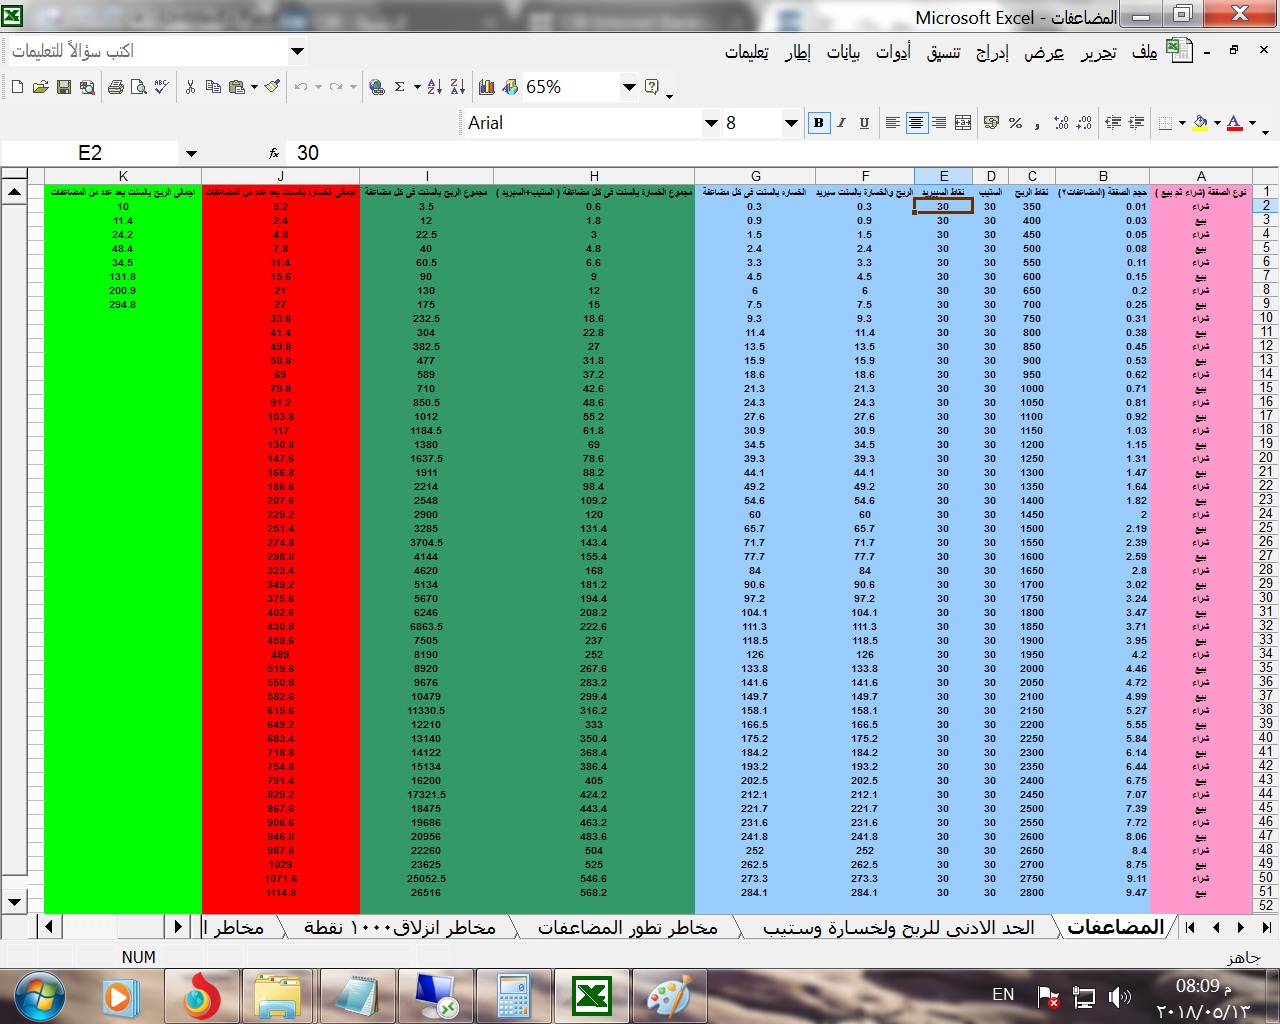The image size is (1280, 1024).
Task: Toggle Underline formatting
Action: [x=864, y=123]
